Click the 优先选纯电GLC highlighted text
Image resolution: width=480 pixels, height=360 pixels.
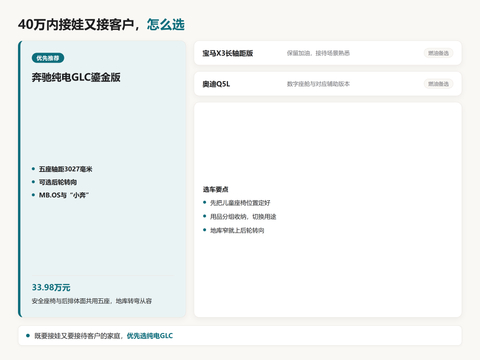pyautogui.click(x=150, y=336)
